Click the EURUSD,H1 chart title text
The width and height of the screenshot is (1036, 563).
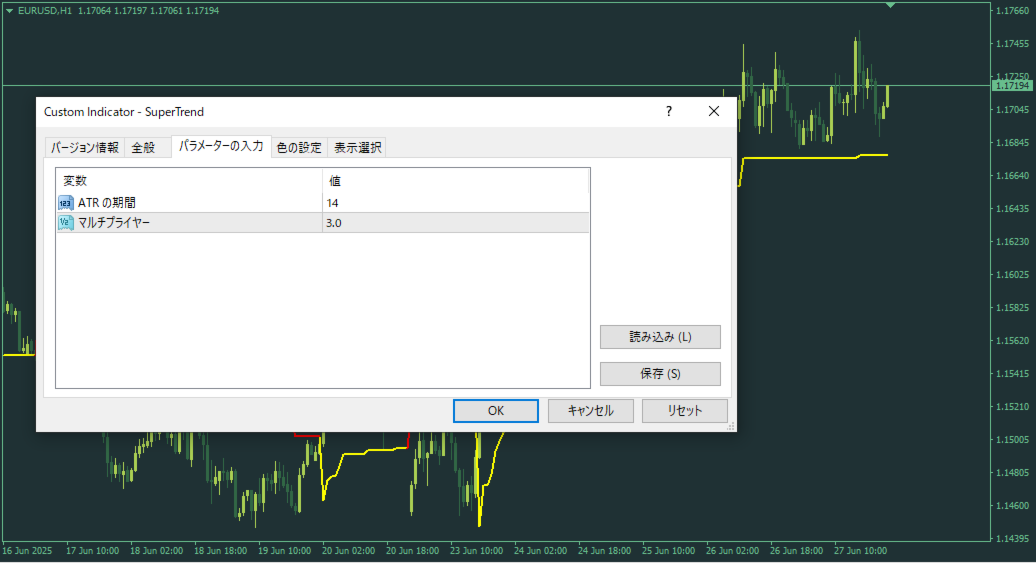[x=45, y=11]
